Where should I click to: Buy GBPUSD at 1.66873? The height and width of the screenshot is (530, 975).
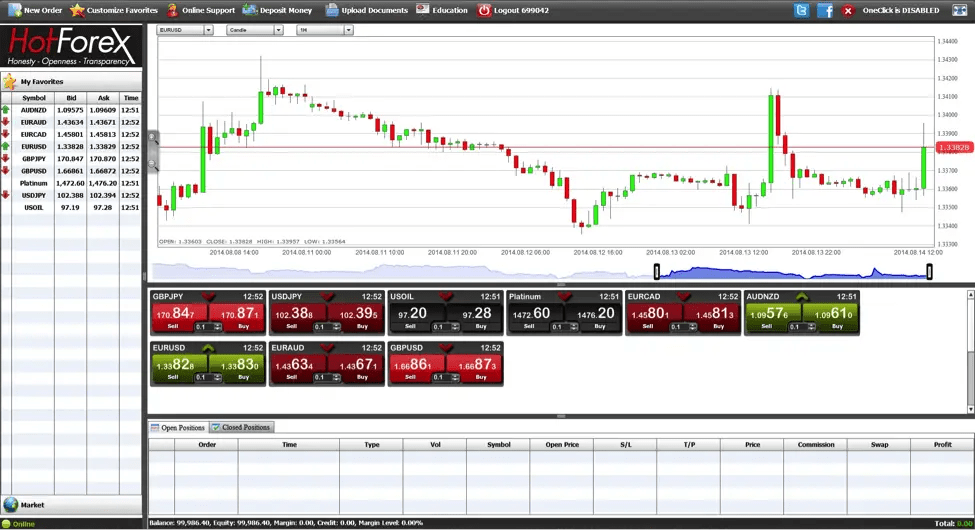(x=474, y=368)
